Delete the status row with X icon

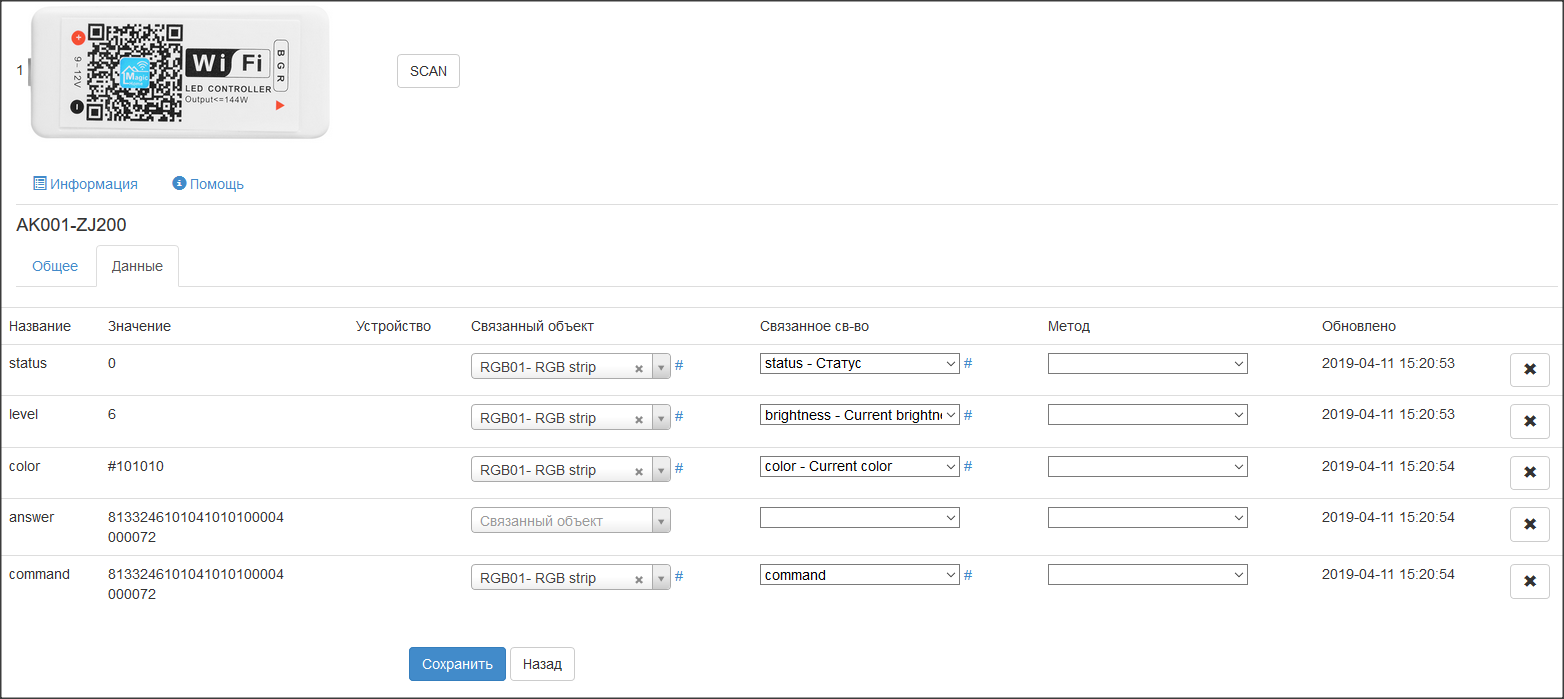click(1529, 370)
